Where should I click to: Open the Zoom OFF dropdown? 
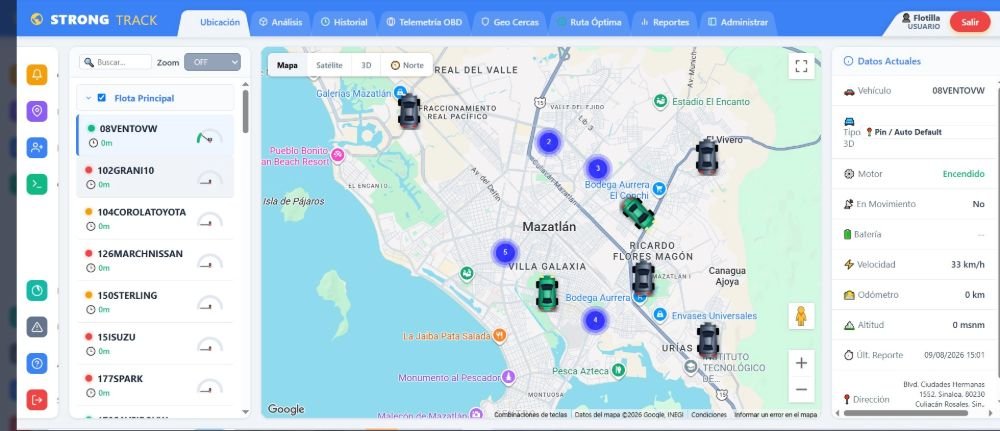coord(212,62)
